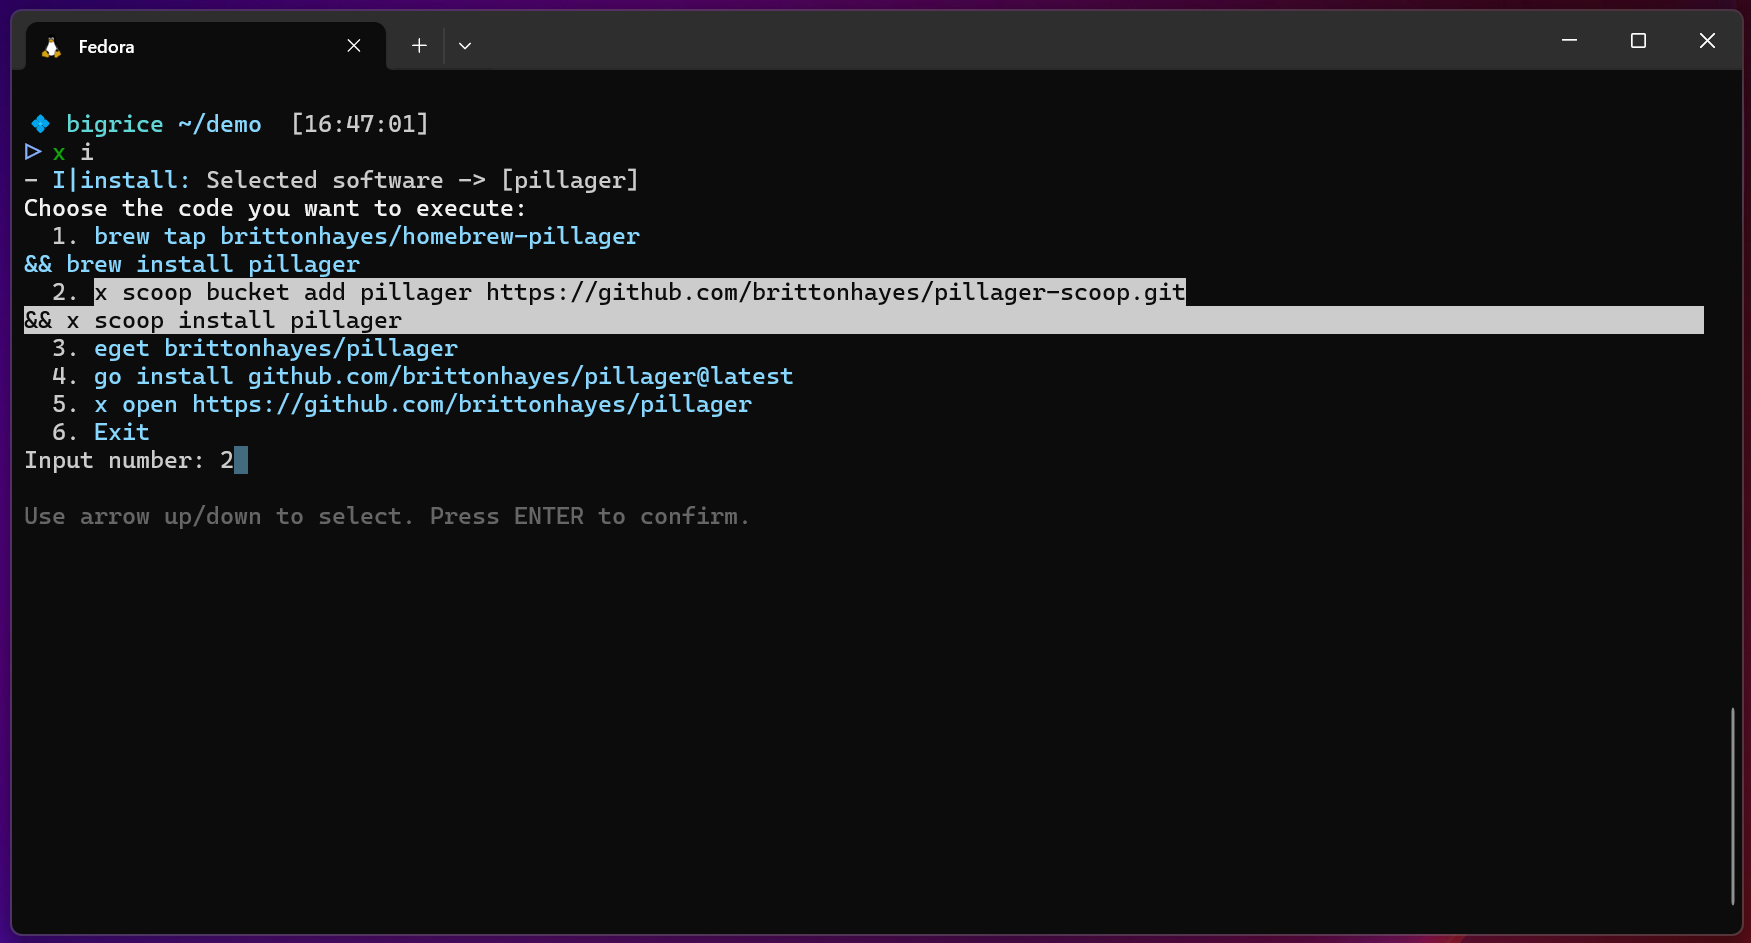Click the timestamp [16:47:01]
This screenshot has width=1751, height=943.
click(360, 124)
